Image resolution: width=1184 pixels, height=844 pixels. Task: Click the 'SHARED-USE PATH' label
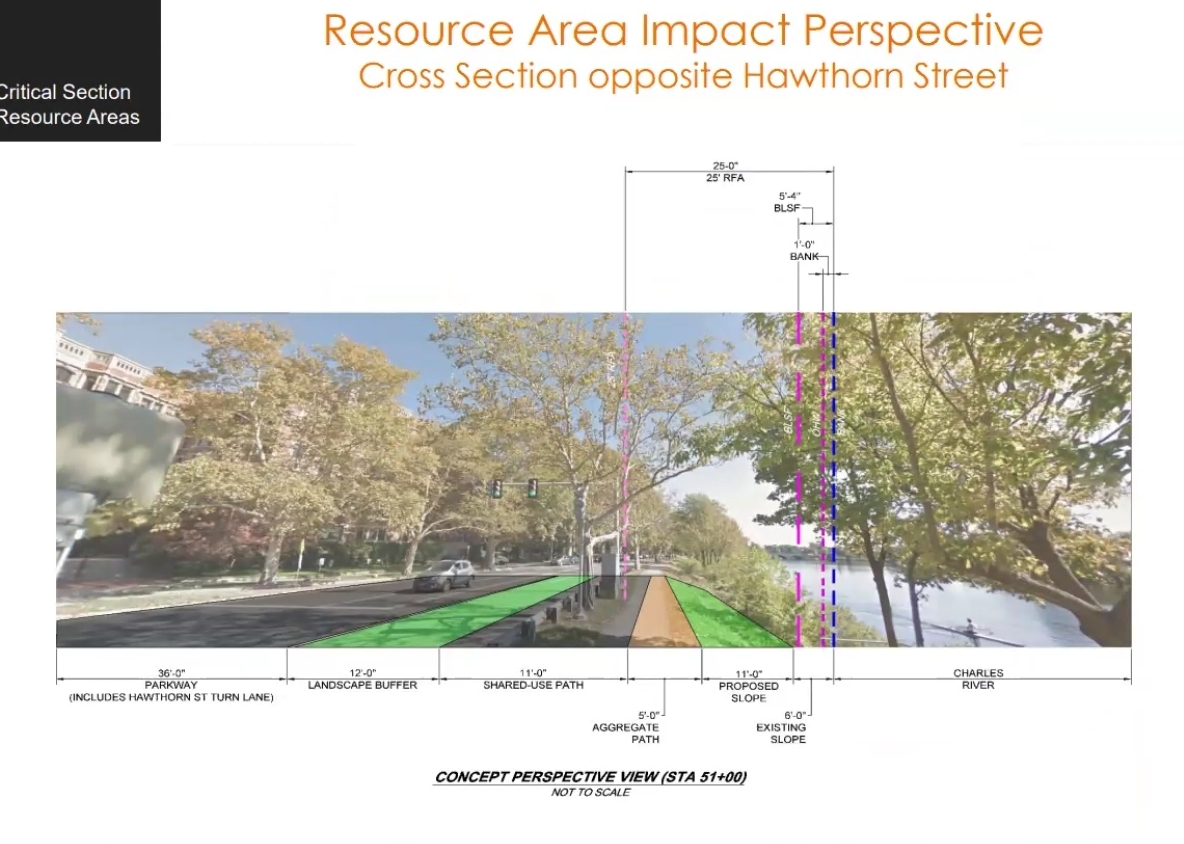533,680
